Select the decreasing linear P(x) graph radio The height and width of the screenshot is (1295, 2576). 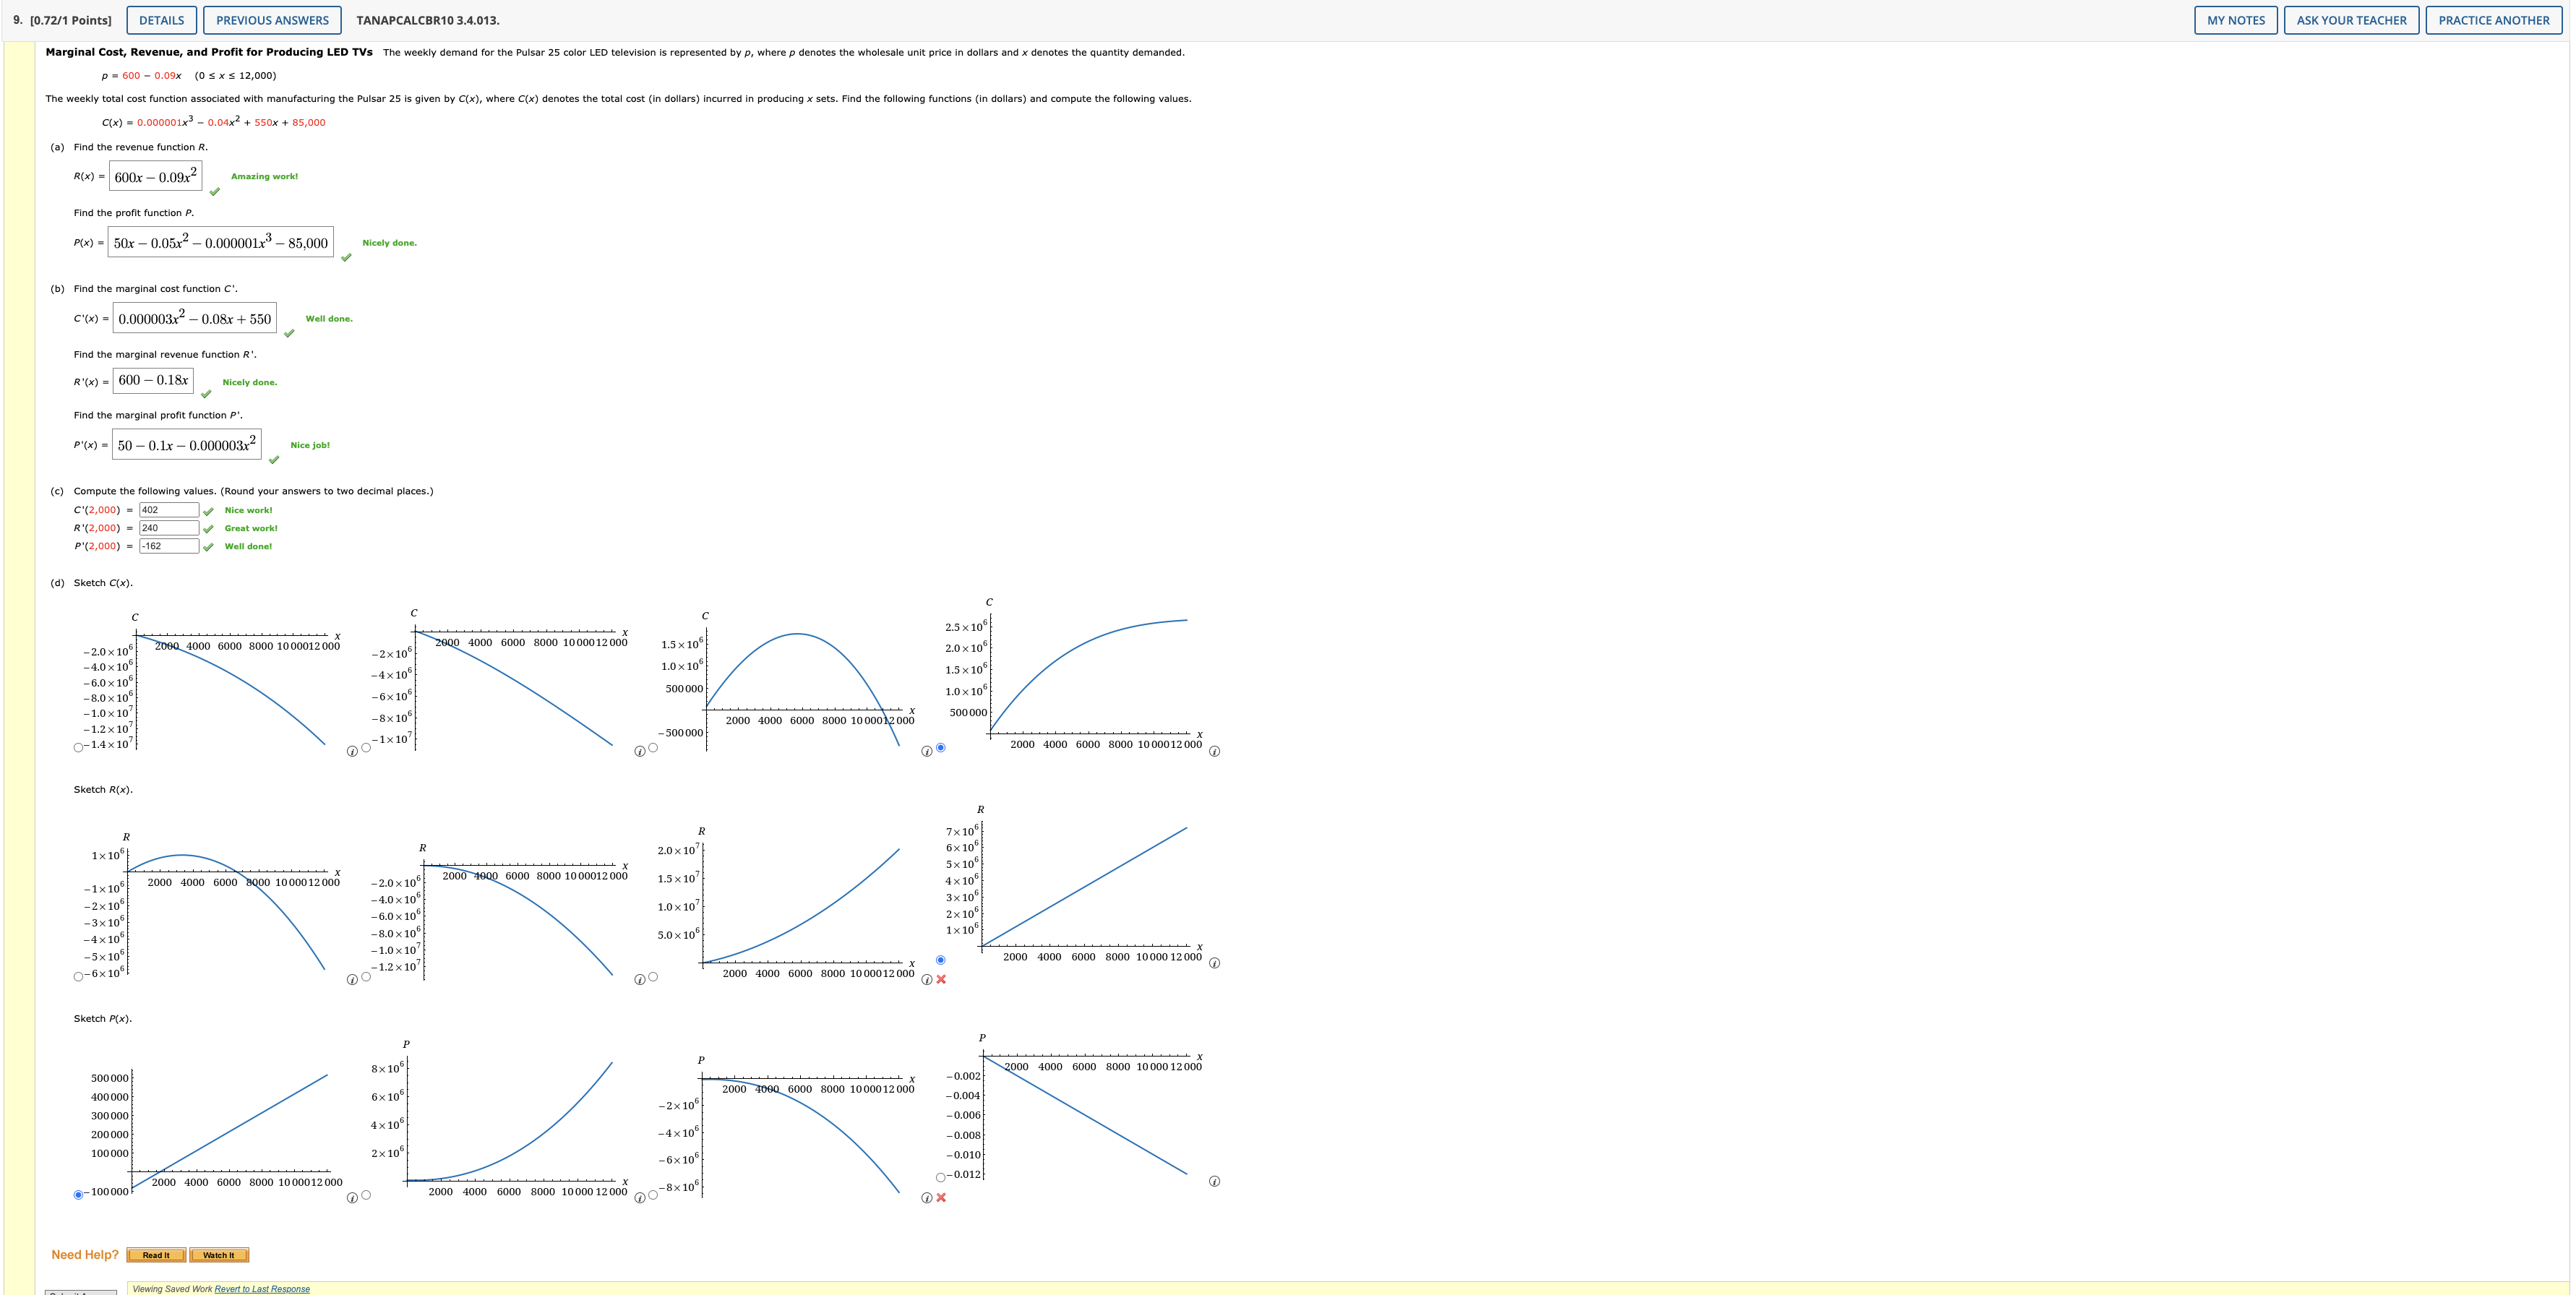(940, 1177)
